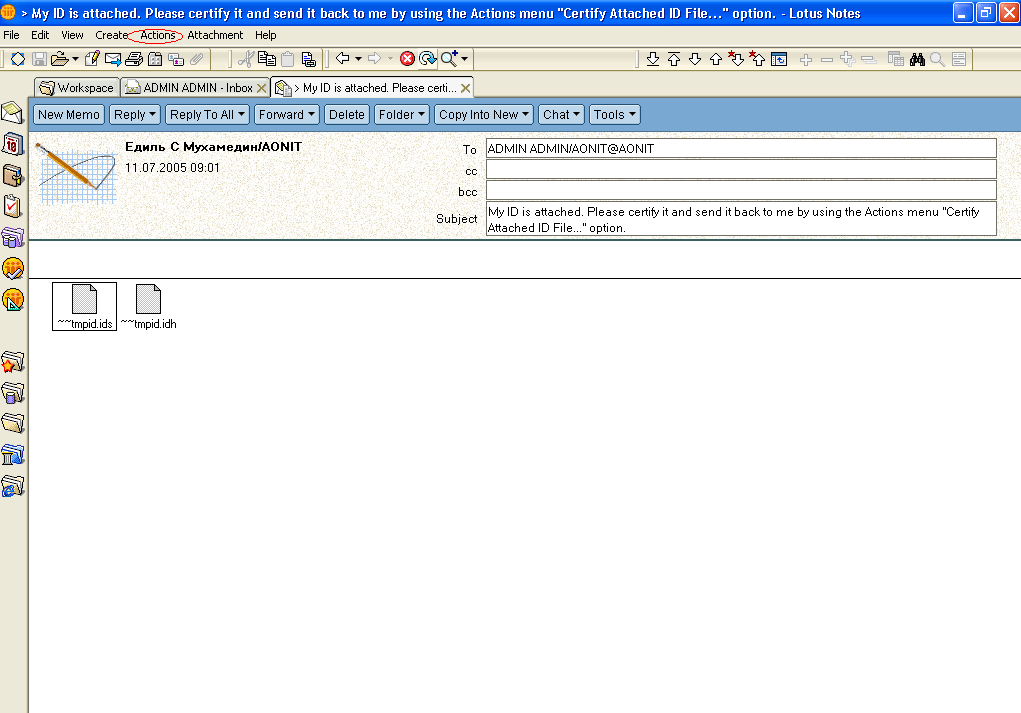Screen dimensions: 1021x713
Task: Open the Copy Into New dropdown
Action: (484, 115)
